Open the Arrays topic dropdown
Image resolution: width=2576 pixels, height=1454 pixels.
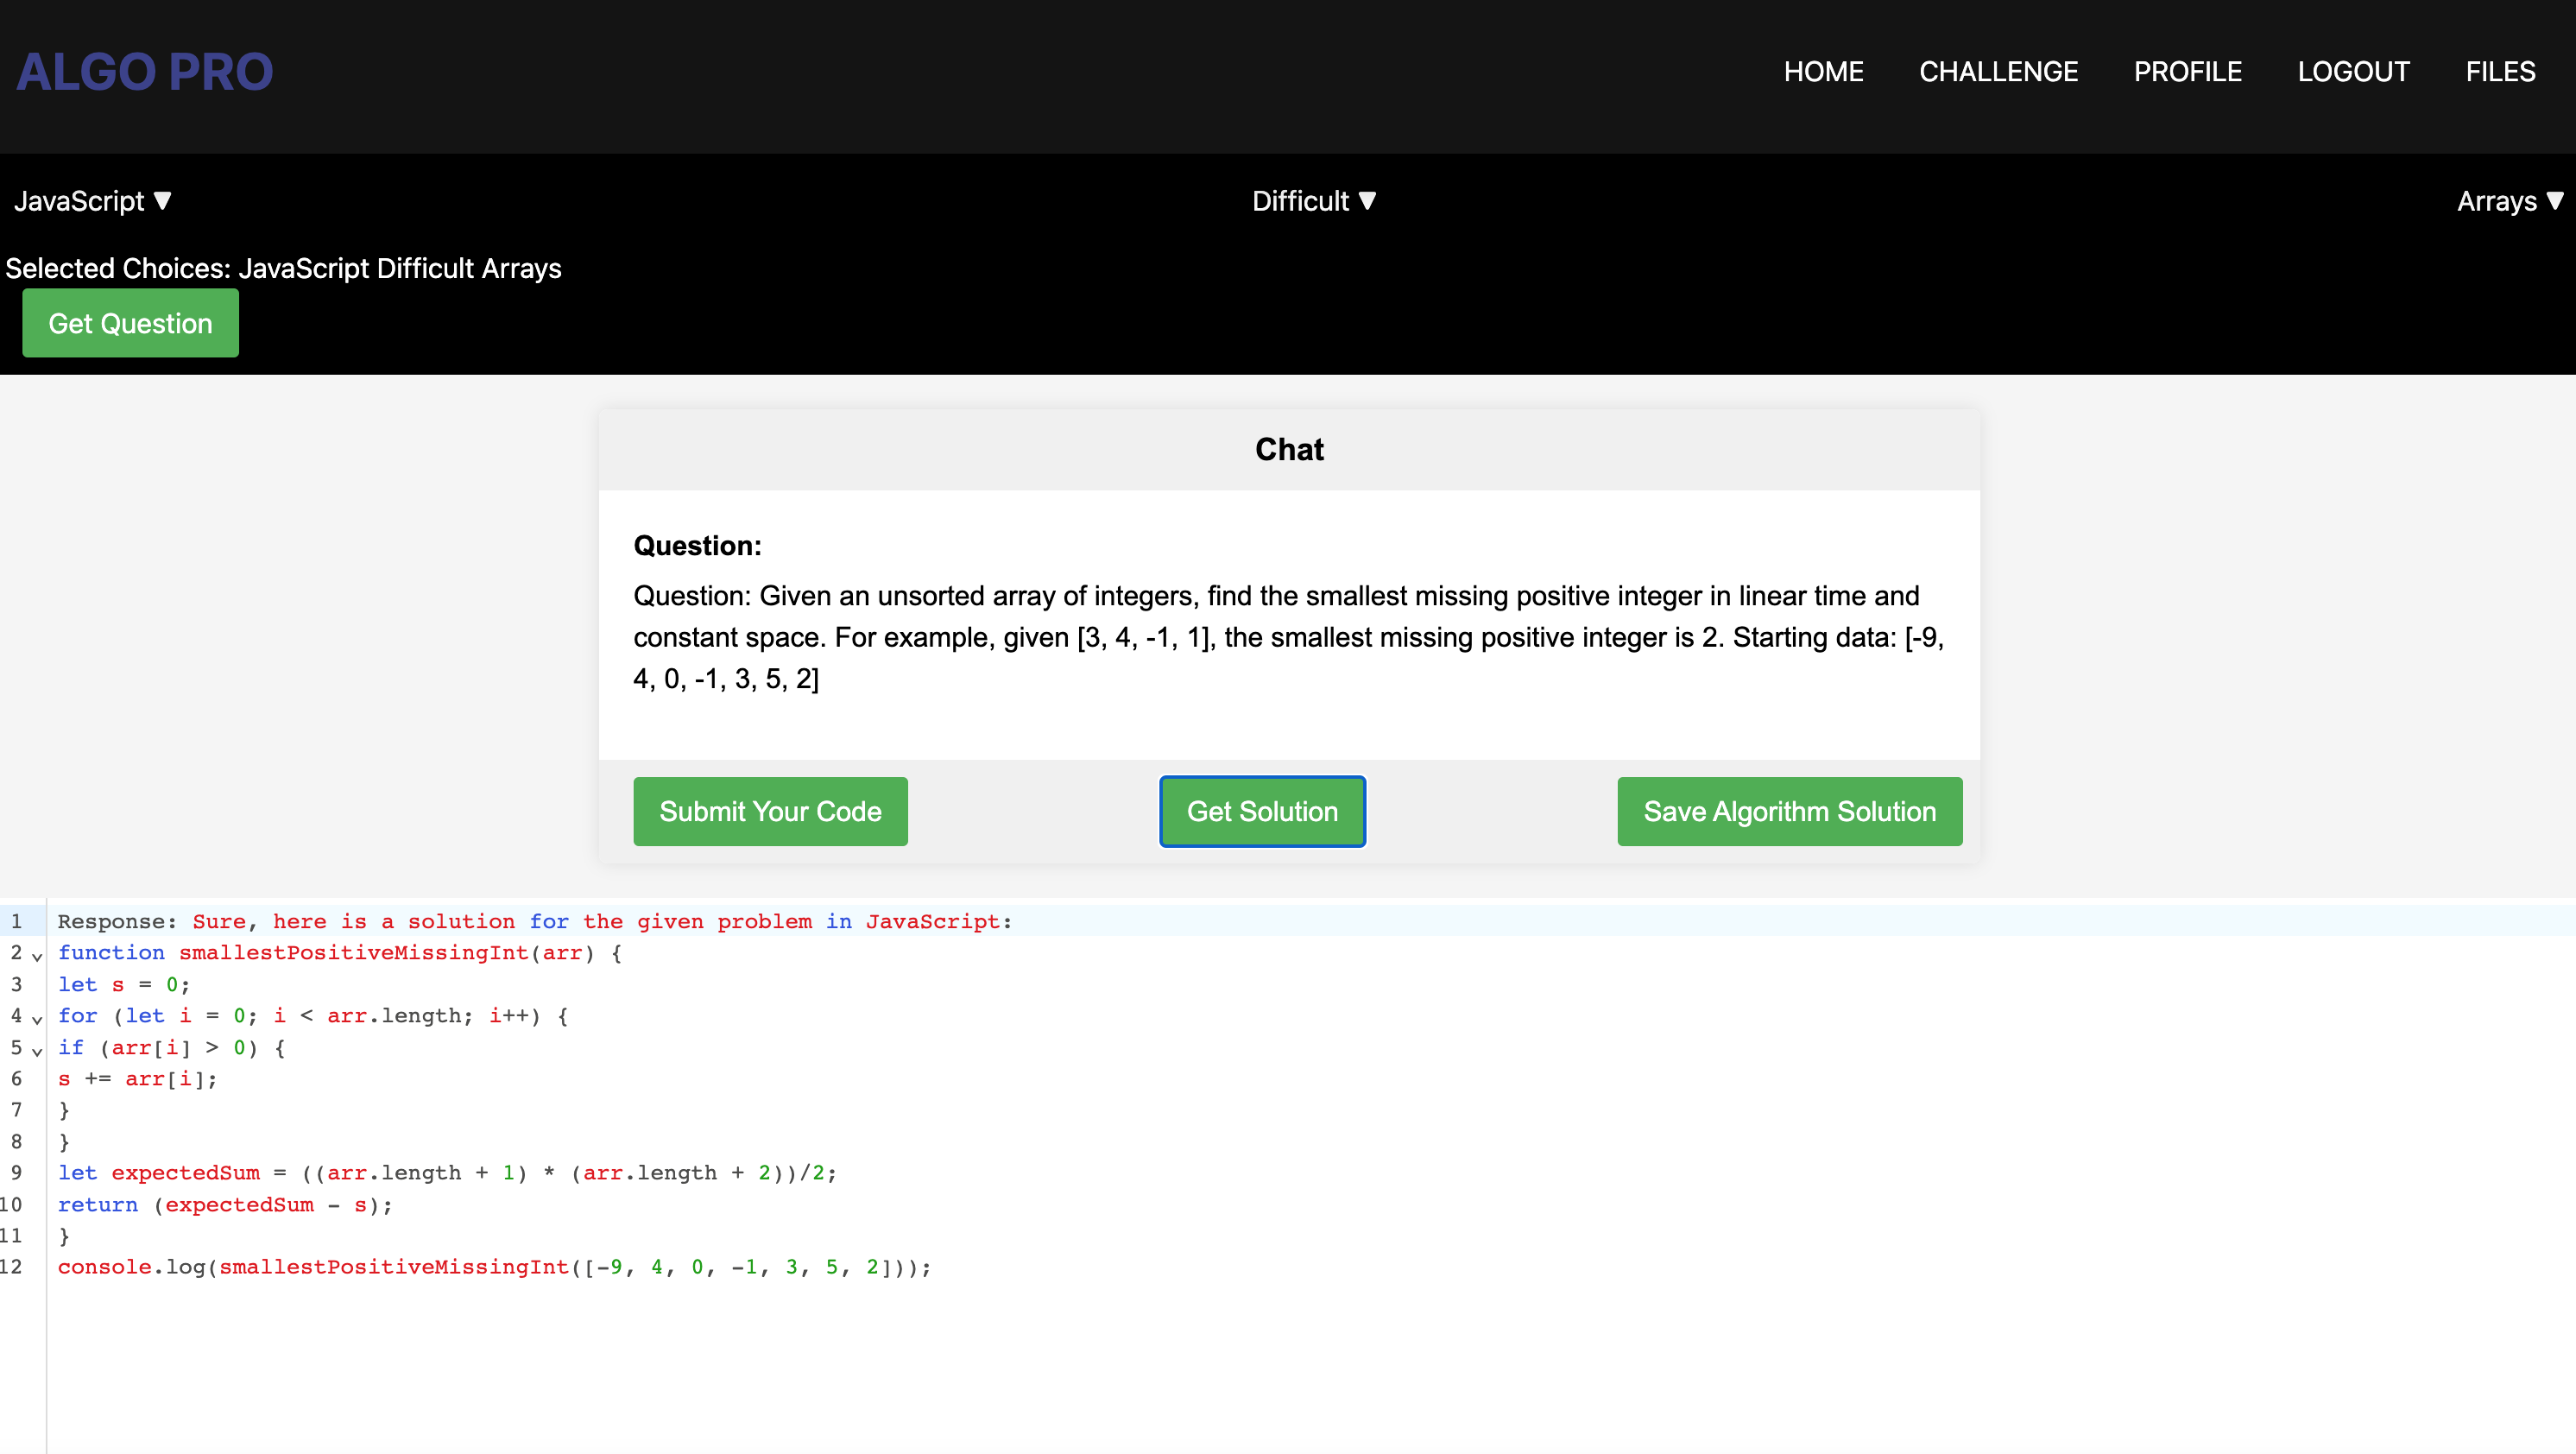(x=2510, y=201)
